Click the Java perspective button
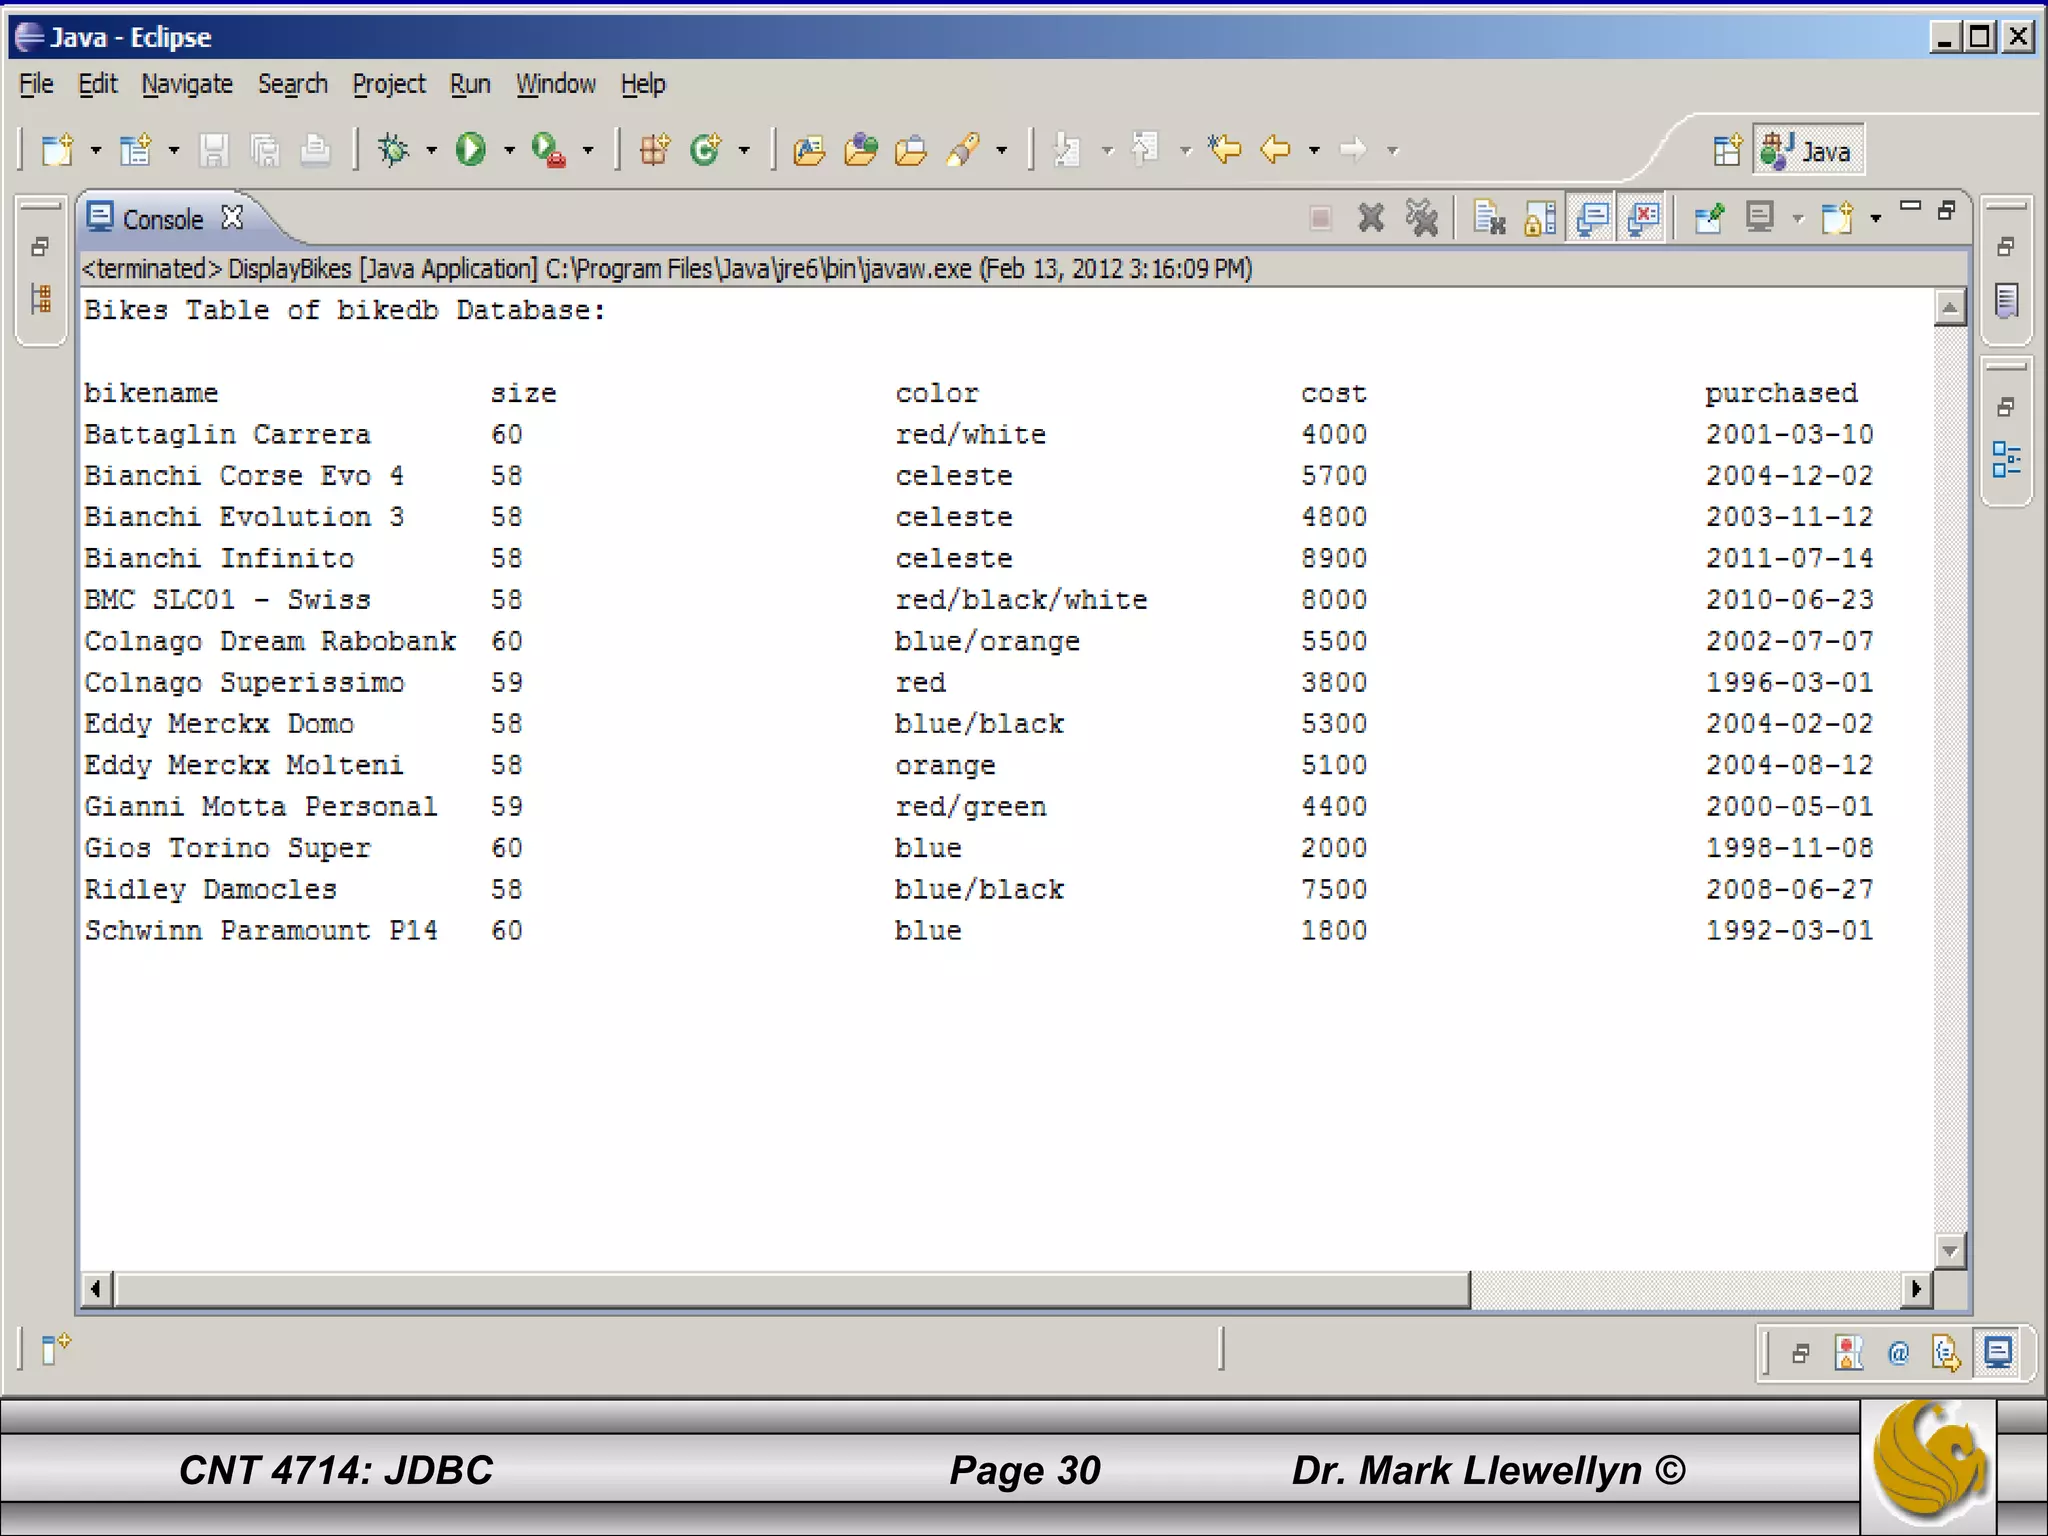Image resolution: width=2048 pixels, height=1536 pixels. (1808, 151)
